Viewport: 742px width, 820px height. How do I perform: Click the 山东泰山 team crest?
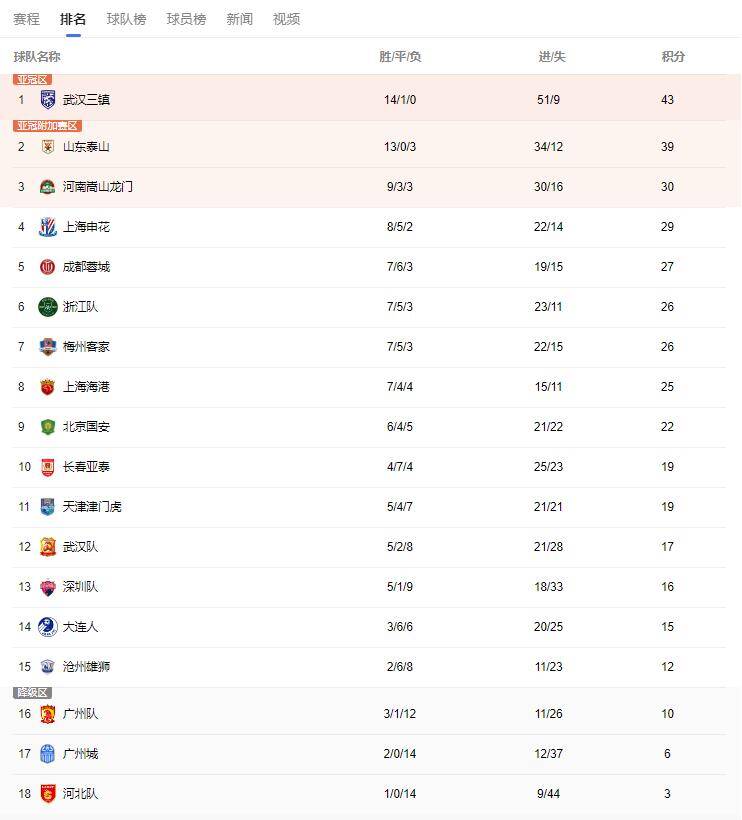click(48, 146)
